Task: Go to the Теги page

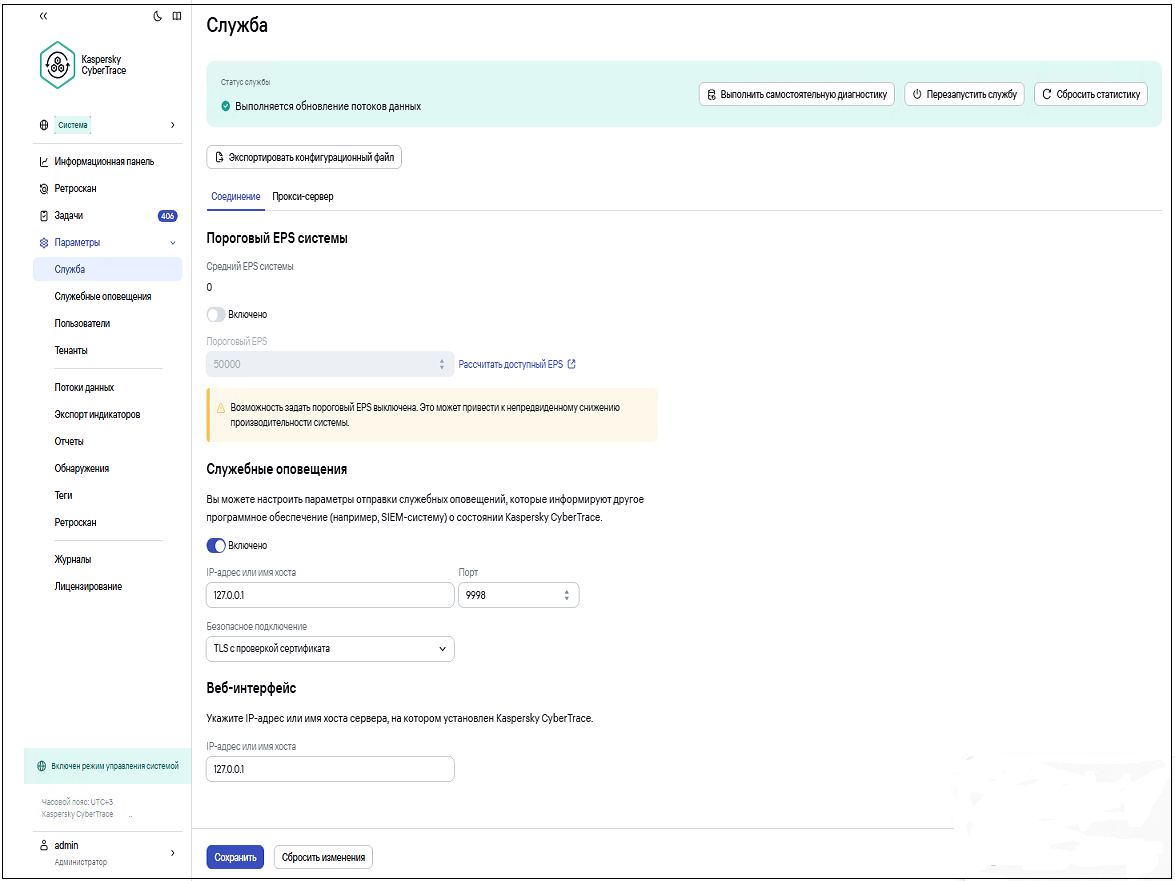Action: (63, 496)
